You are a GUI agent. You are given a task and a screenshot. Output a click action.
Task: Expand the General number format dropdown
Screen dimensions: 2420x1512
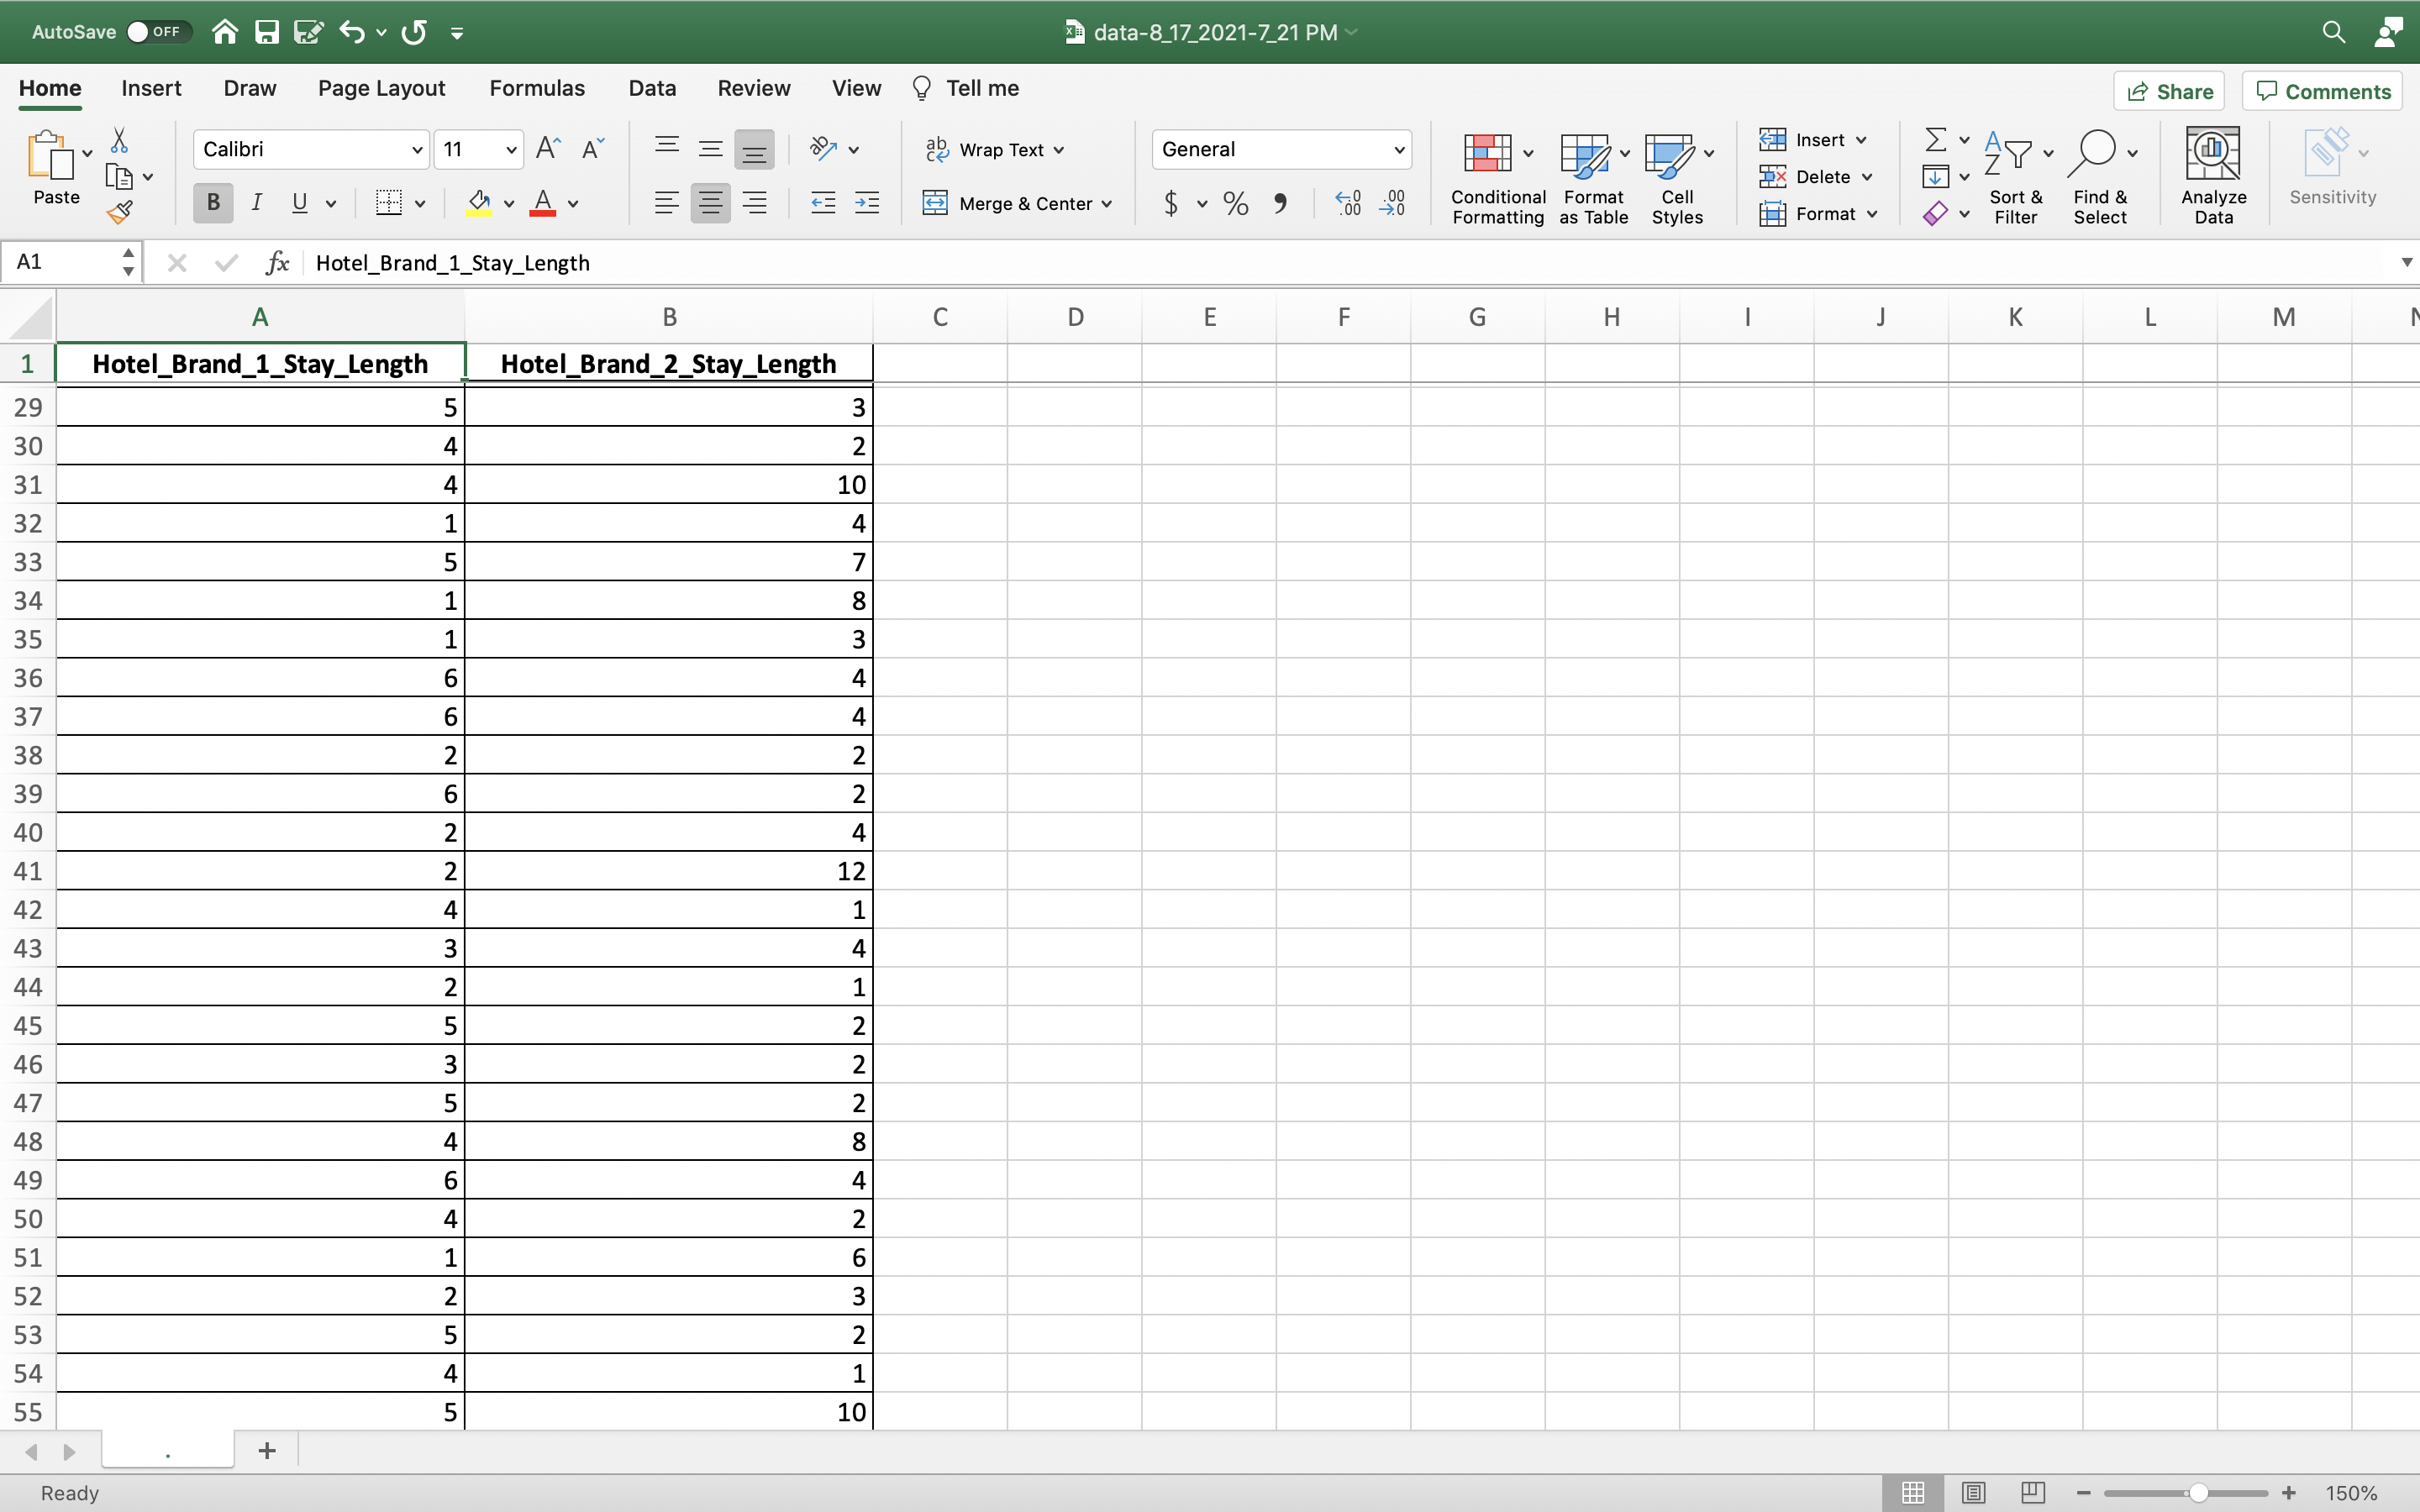point(1398,150)
